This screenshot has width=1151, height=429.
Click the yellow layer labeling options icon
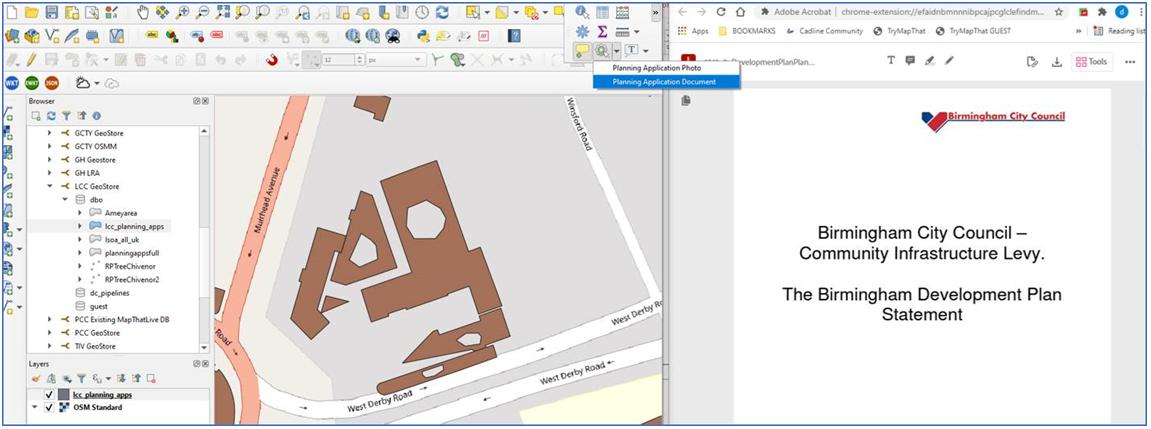pos(152,35)
